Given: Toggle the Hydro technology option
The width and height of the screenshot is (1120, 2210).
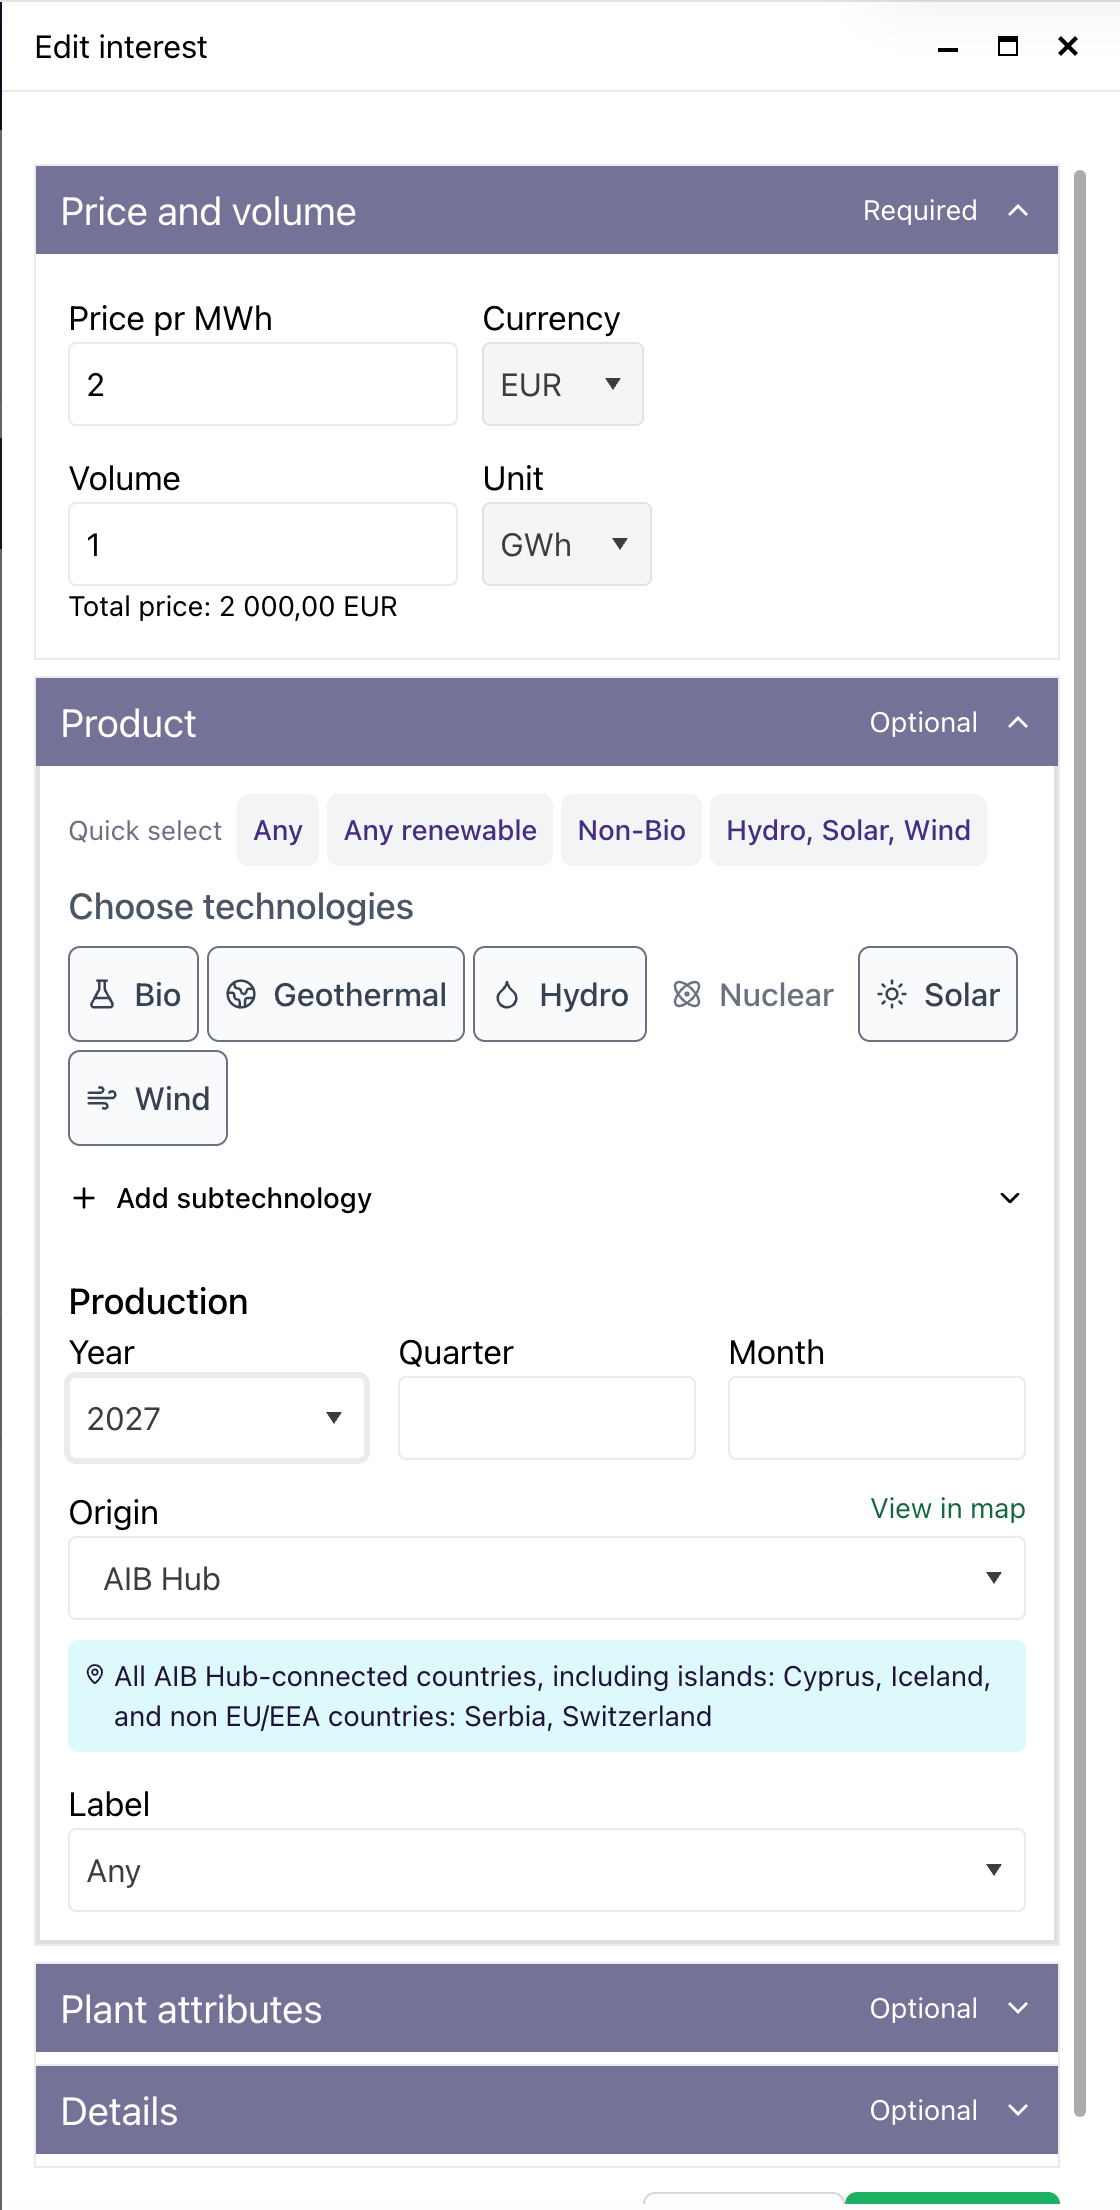Looking at the screenshot, I should (559, 994).
